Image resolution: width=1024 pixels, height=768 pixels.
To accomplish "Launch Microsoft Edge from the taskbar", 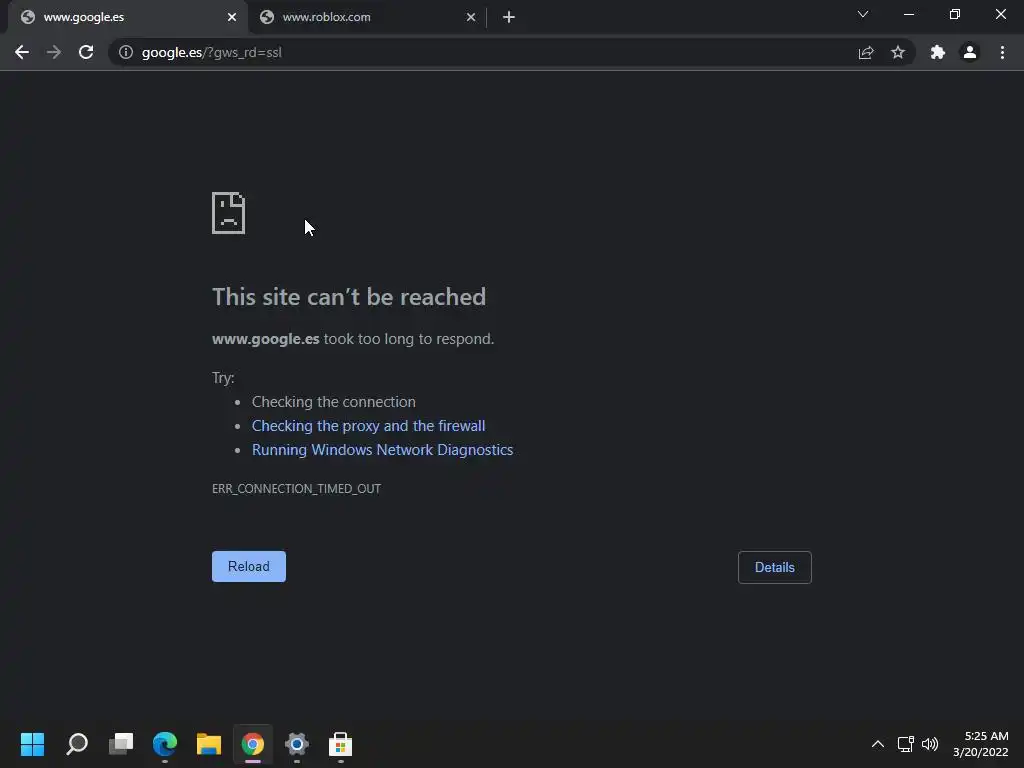I will pyautogui.click(x=165, y=744).
